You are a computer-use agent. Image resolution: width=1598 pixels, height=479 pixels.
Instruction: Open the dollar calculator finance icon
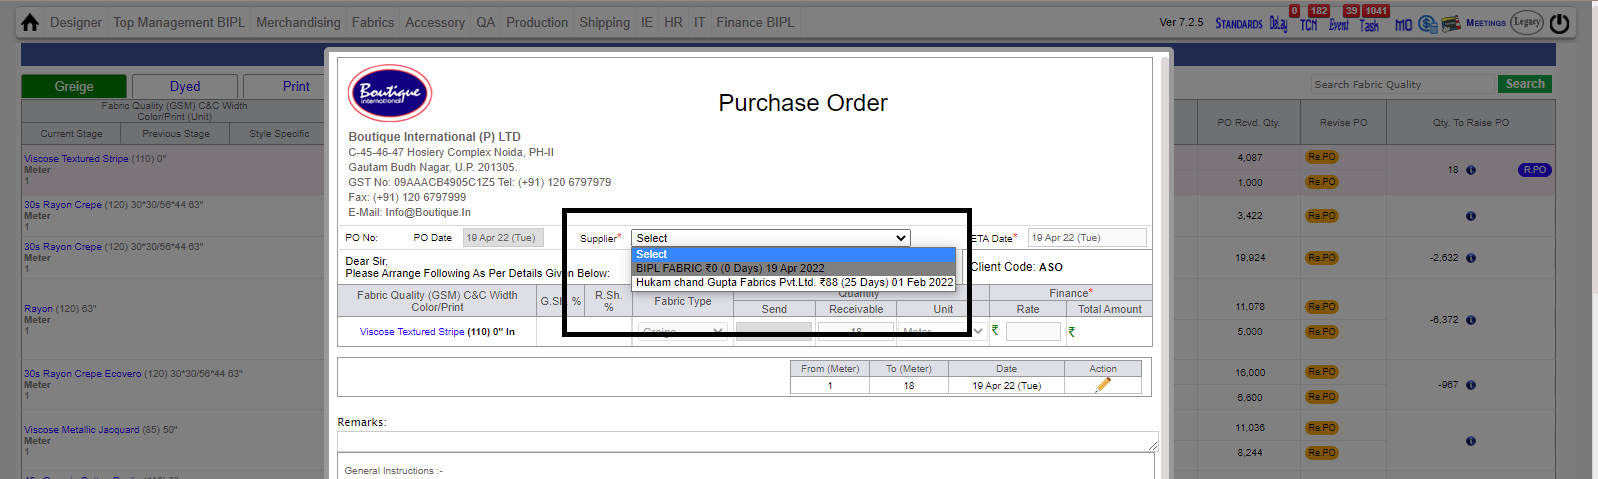pos(1427,24)
